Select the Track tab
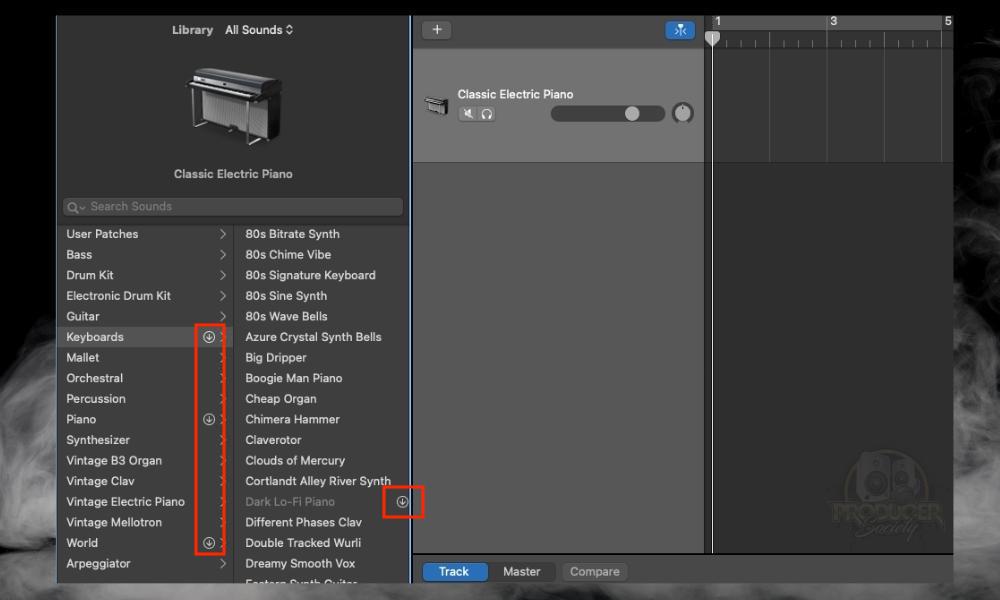The image size is (1000, 600). (454, 571)
